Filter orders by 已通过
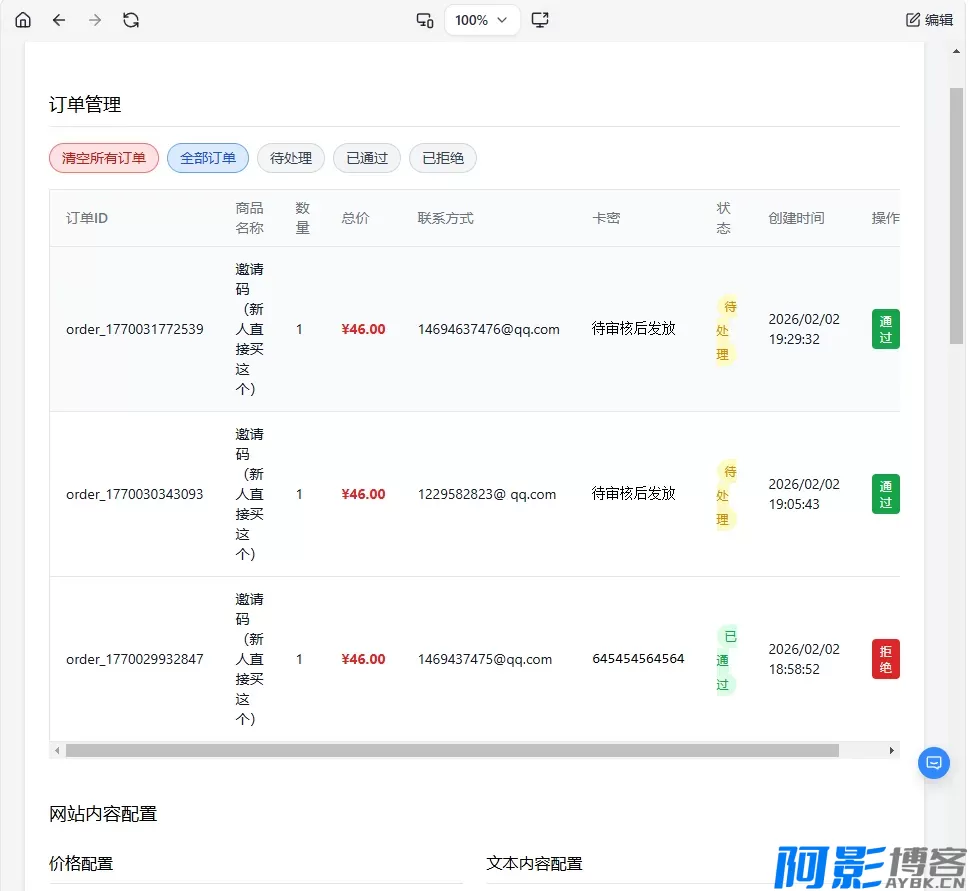This screenshot has width=970, height=891. point(367,158)
